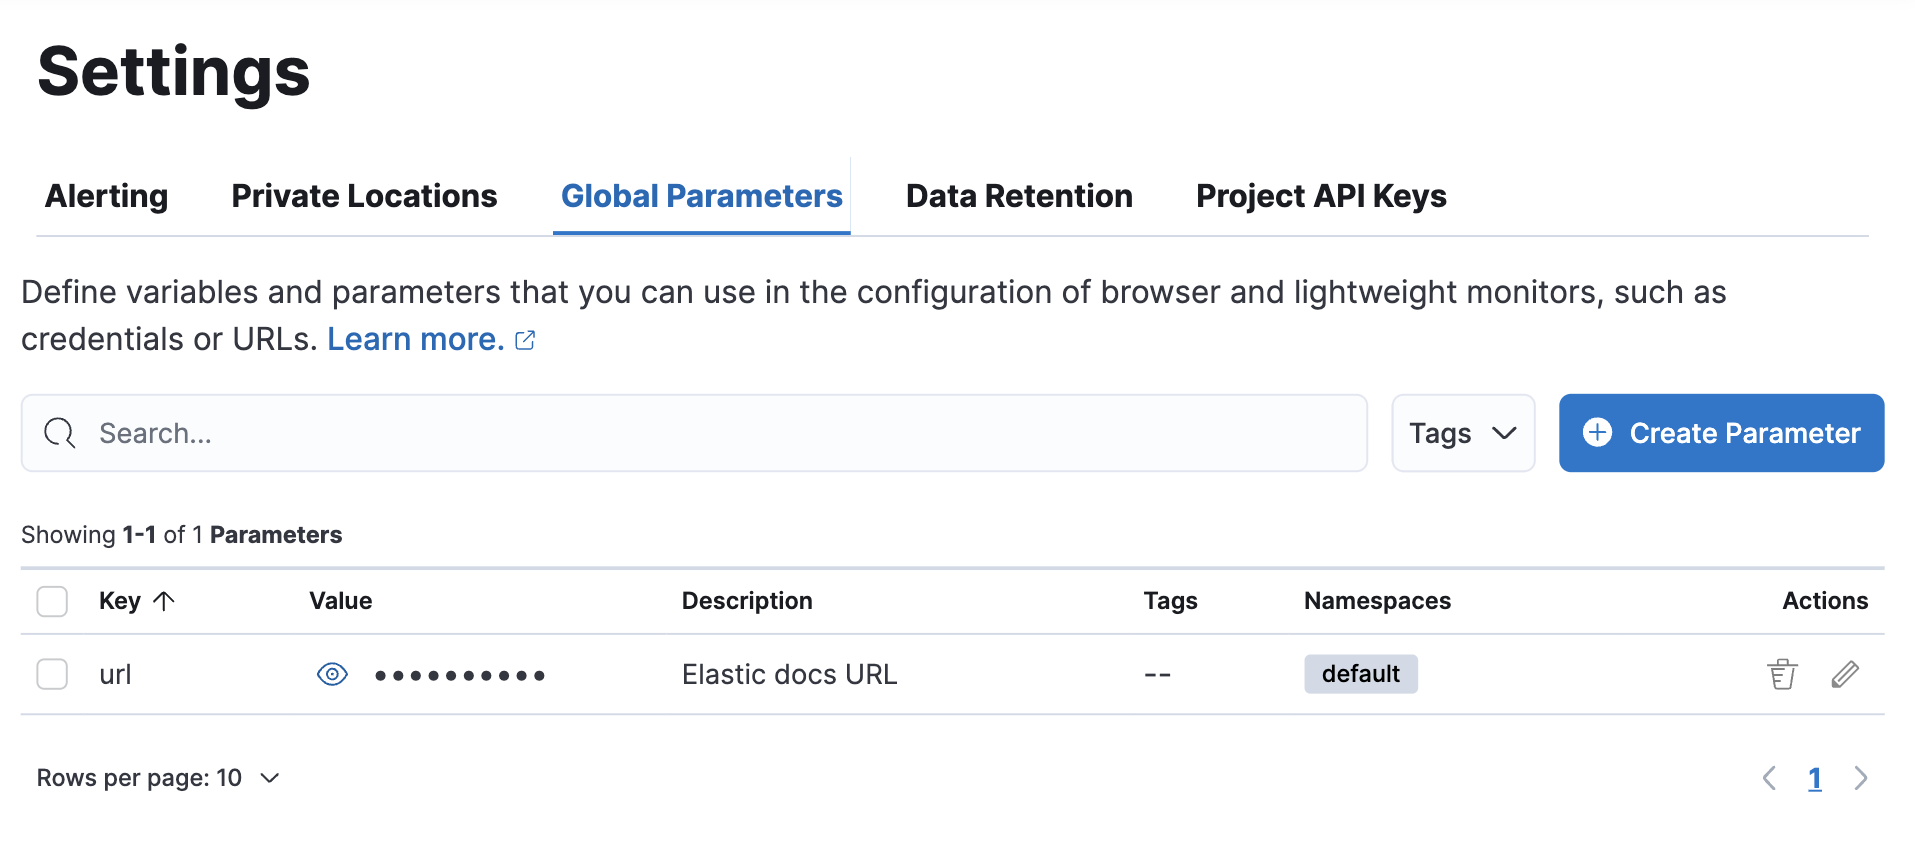Click the pencil edit icon for url
The width and height of the screenshot is (1915, 854).
click(1845, 674)
